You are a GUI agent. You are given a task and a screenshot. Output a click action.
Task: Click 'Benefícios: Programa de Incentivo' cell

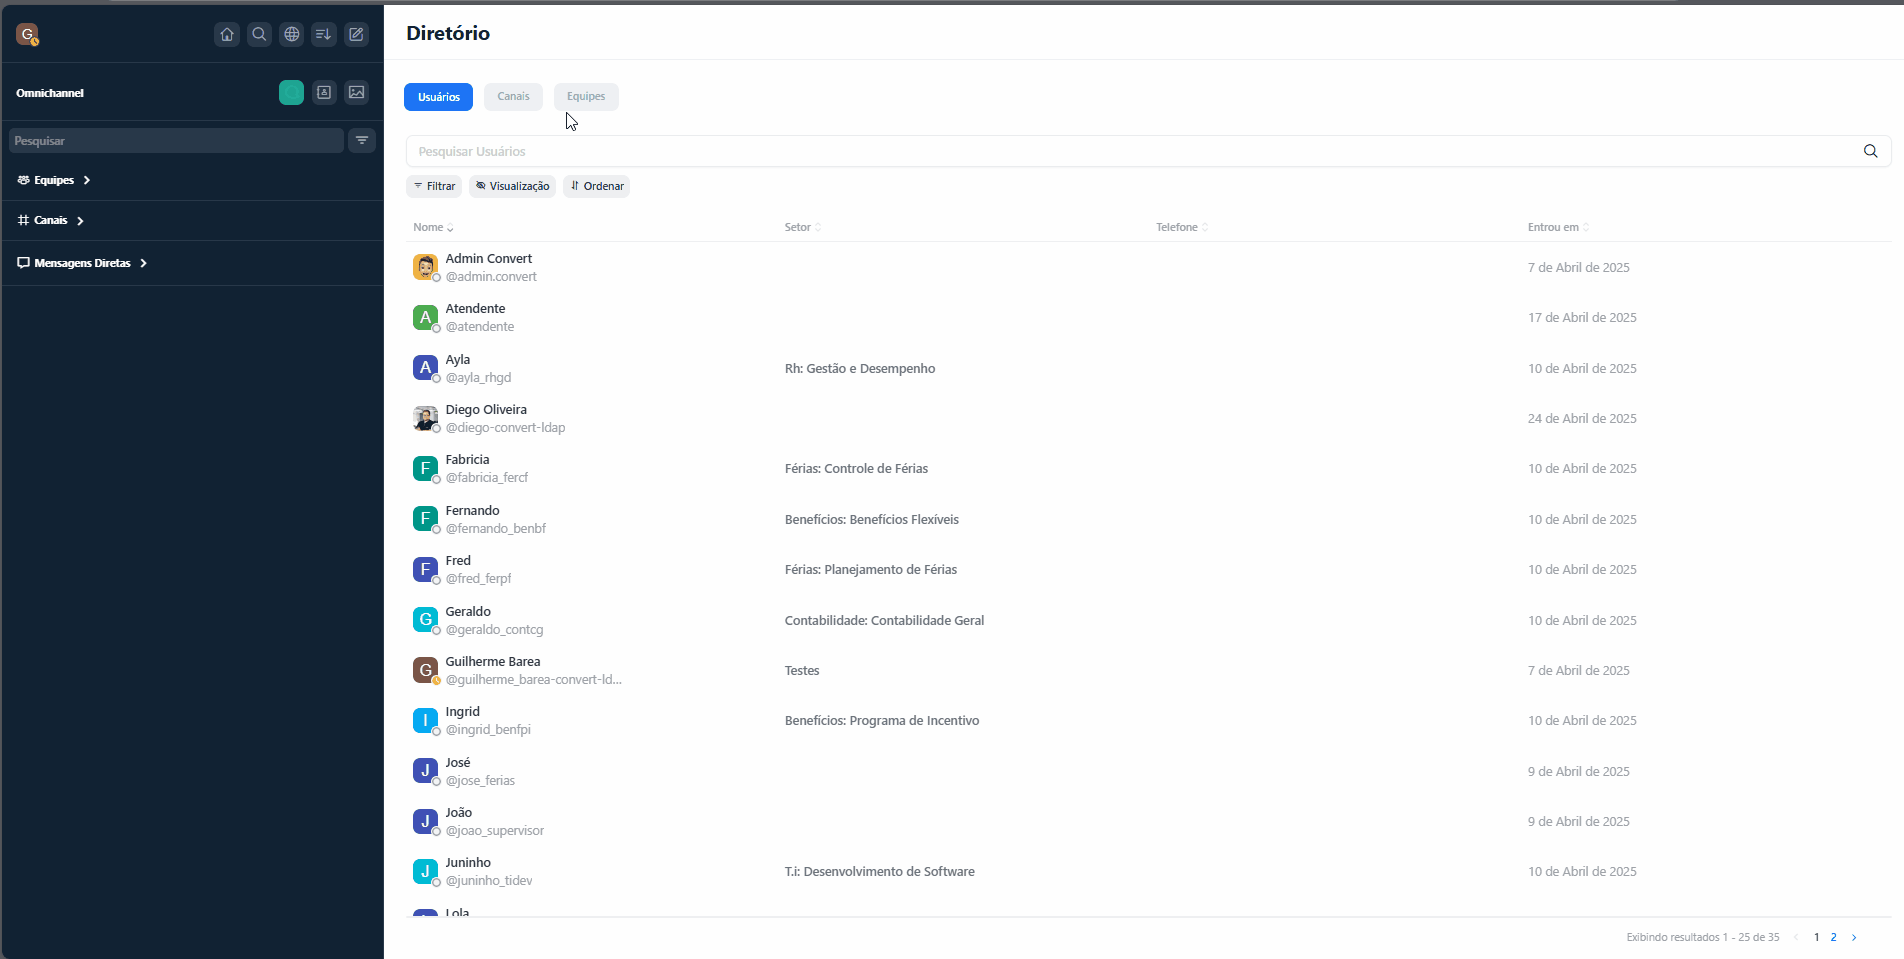tap(881, 720)
